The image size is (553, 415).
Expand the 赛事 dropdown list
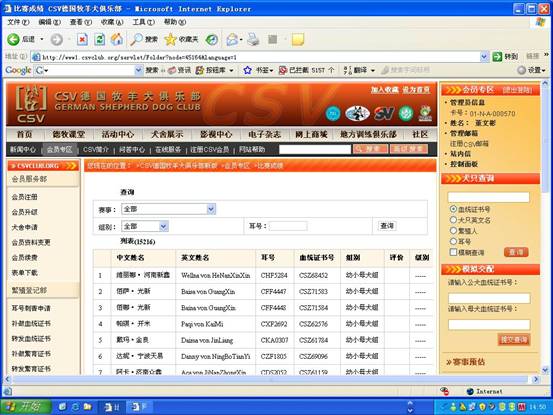tap(211, 209)
